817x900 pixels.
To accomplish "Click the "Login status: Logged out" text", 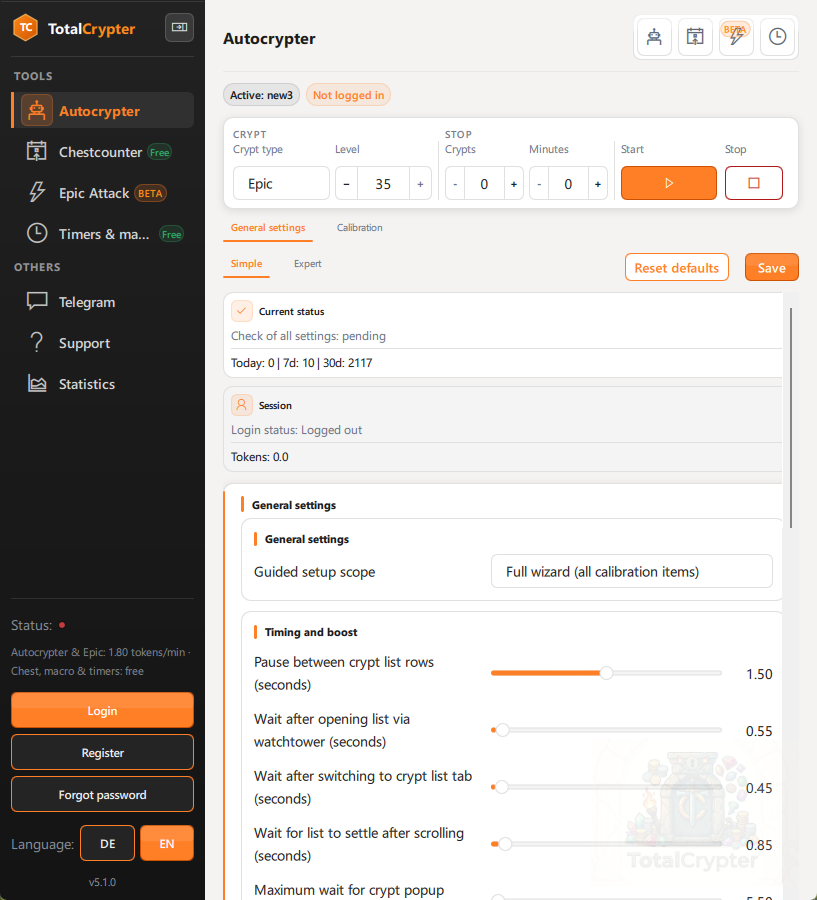I will [x=296, y=430].
